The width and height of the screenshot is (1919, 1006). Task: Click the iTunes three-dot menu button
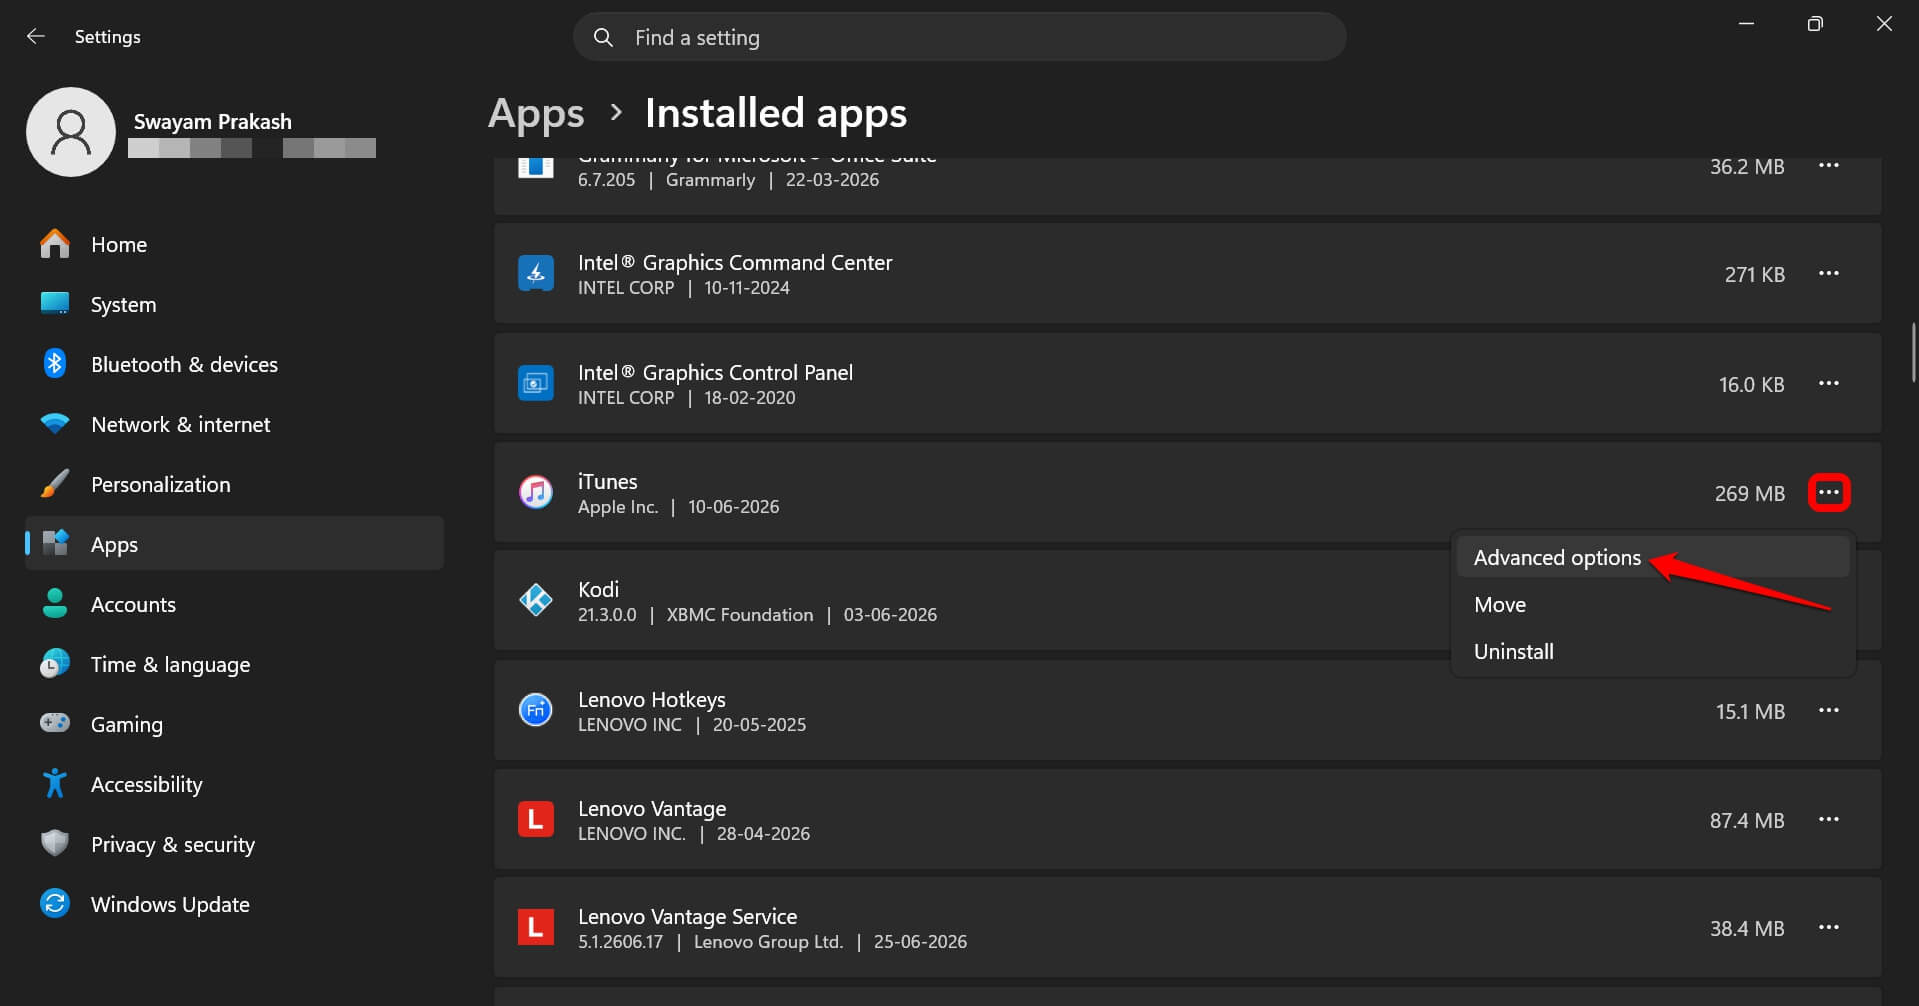(1829, 493)
